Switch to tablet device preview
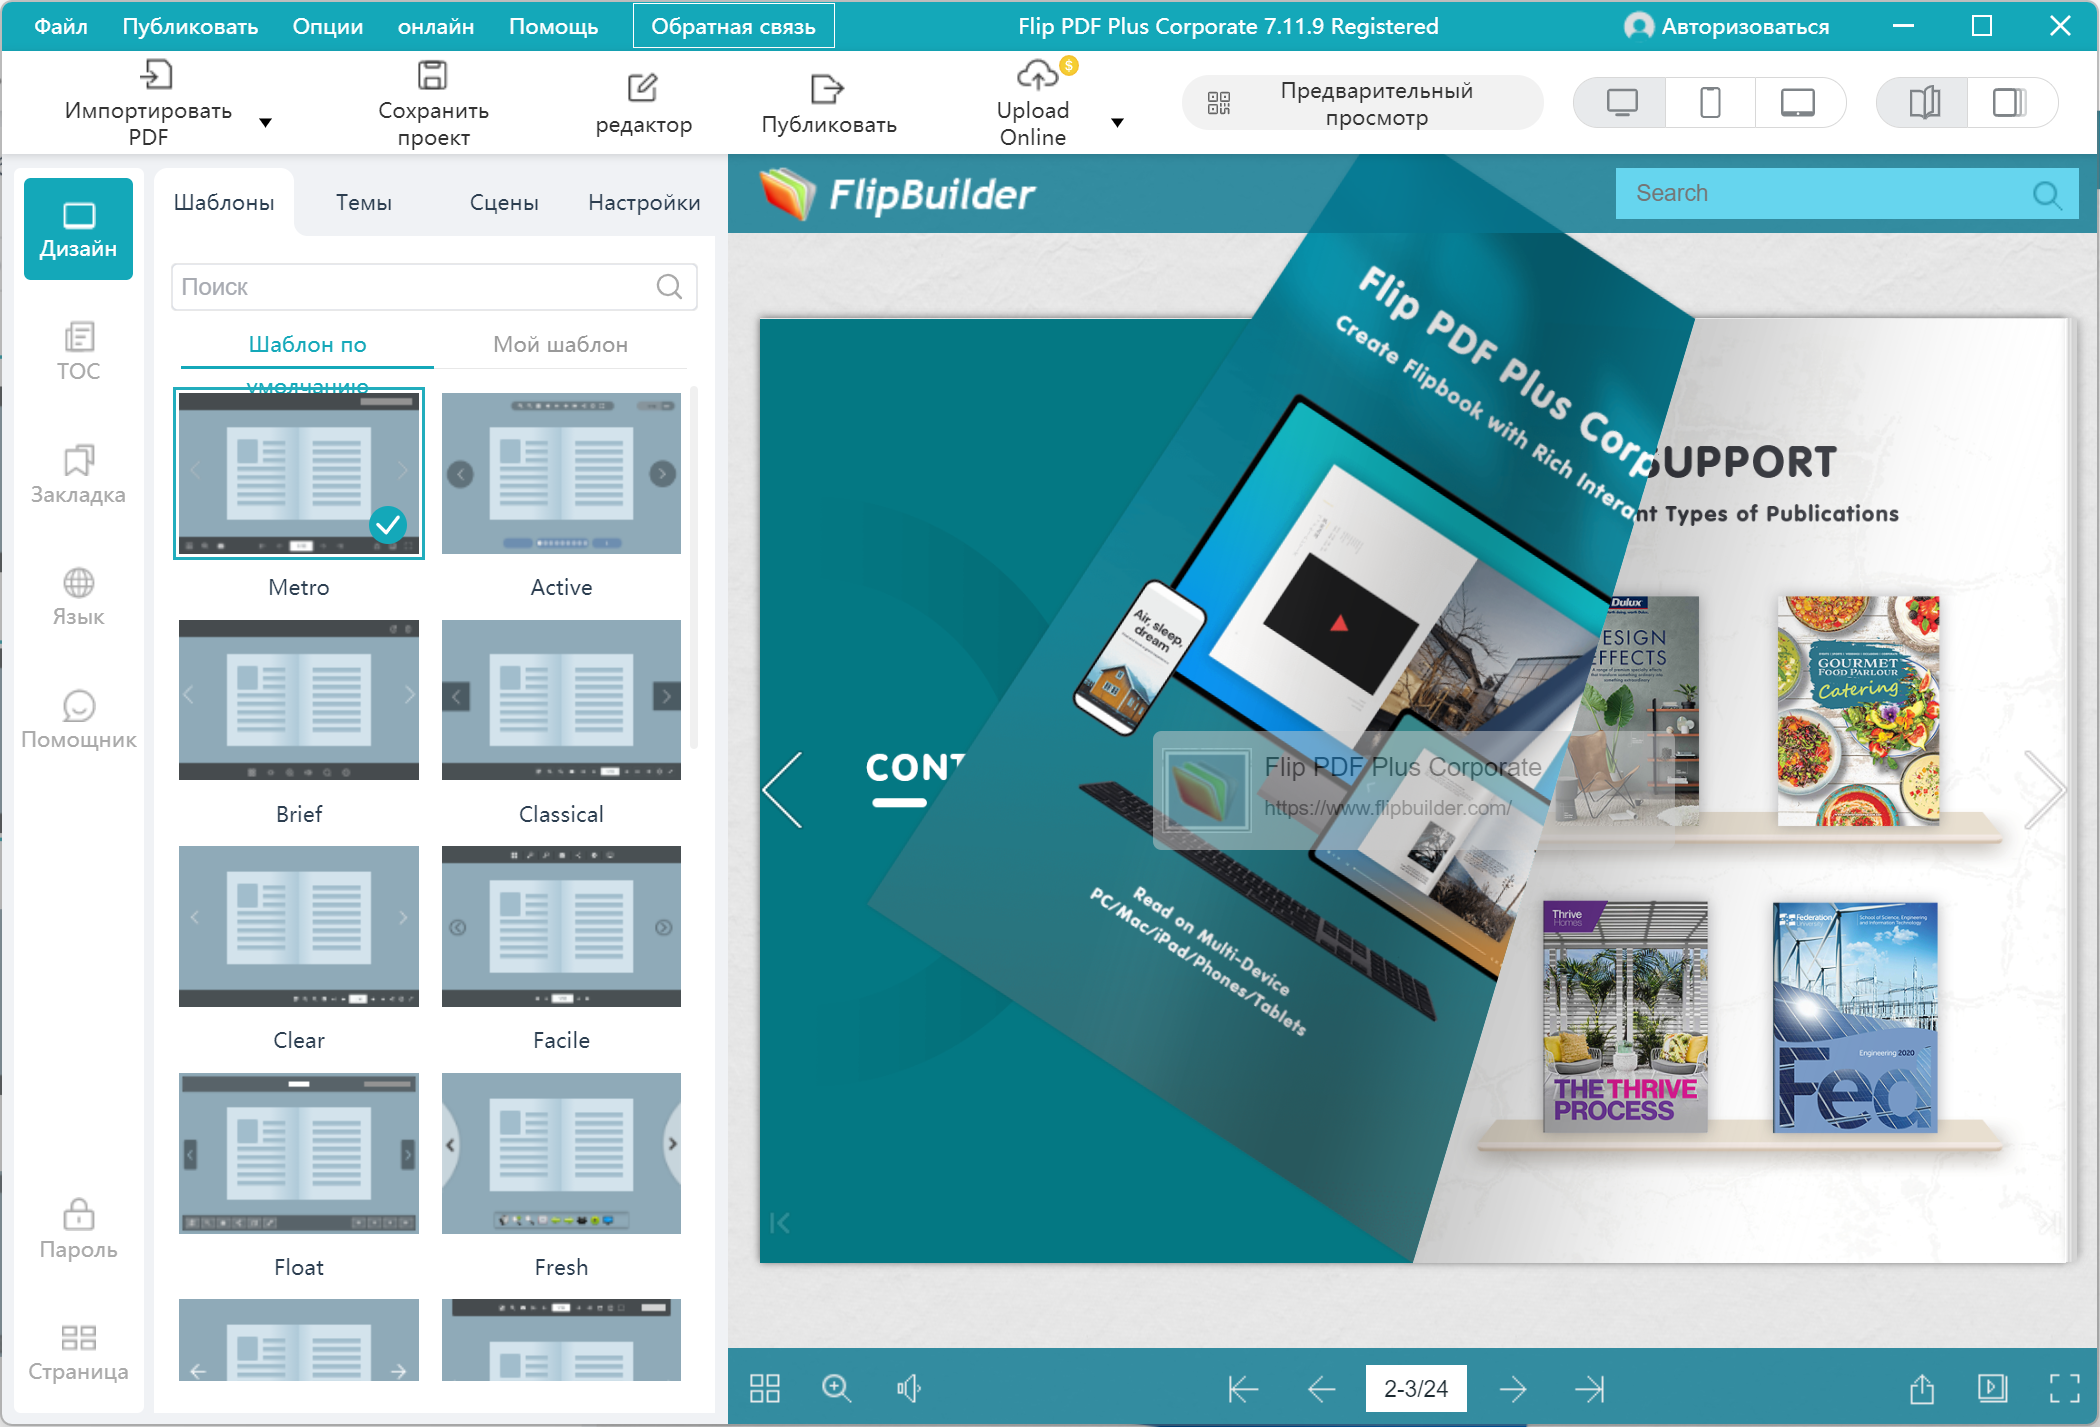The width and height of the screenshot is (2100, 1427). click(x=1797, y=103)
